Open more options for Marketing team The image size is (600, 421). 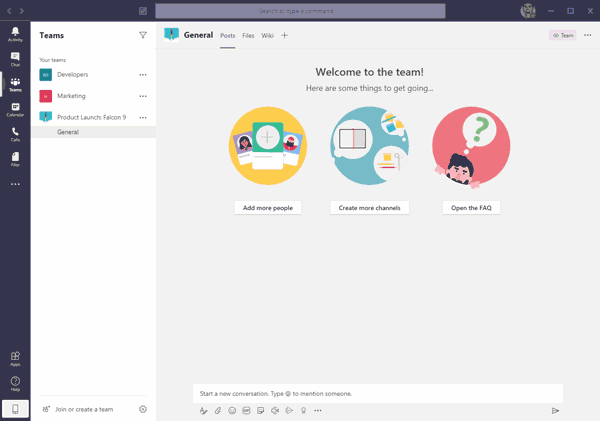point(143,96)
